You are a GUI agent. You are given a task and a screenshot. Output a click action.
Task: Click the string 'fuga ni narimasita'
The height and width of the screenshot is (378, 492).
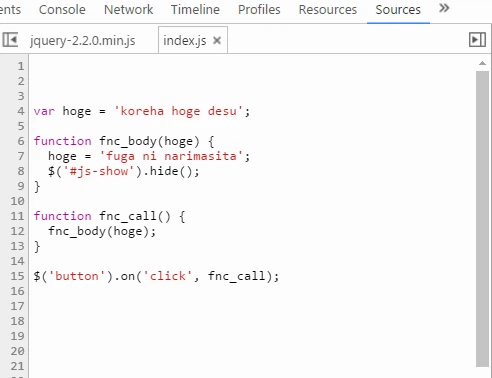[171, 156]
